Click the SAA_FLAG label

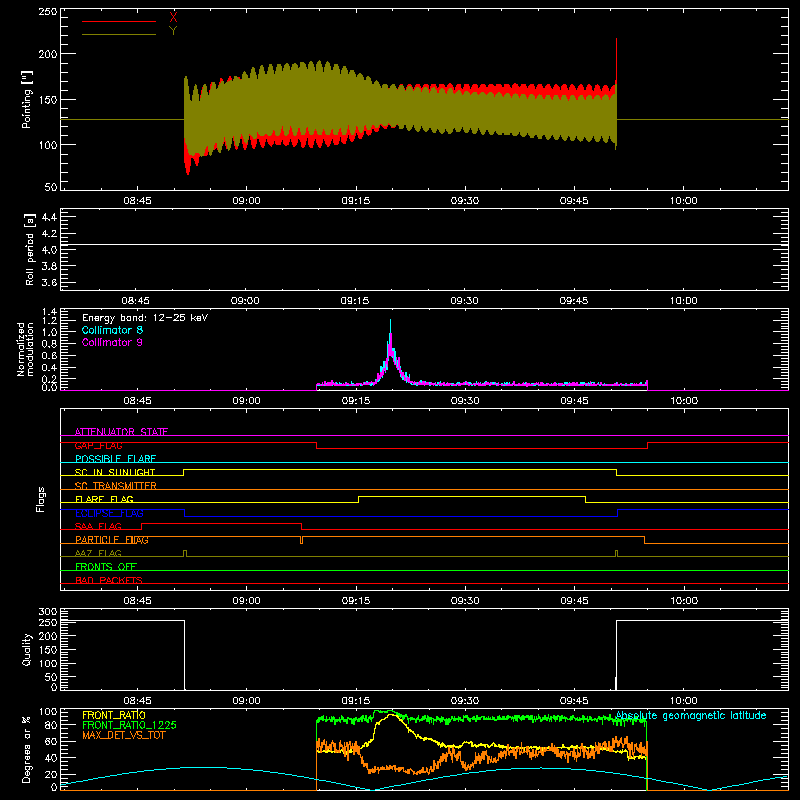(x=98, y=527)
